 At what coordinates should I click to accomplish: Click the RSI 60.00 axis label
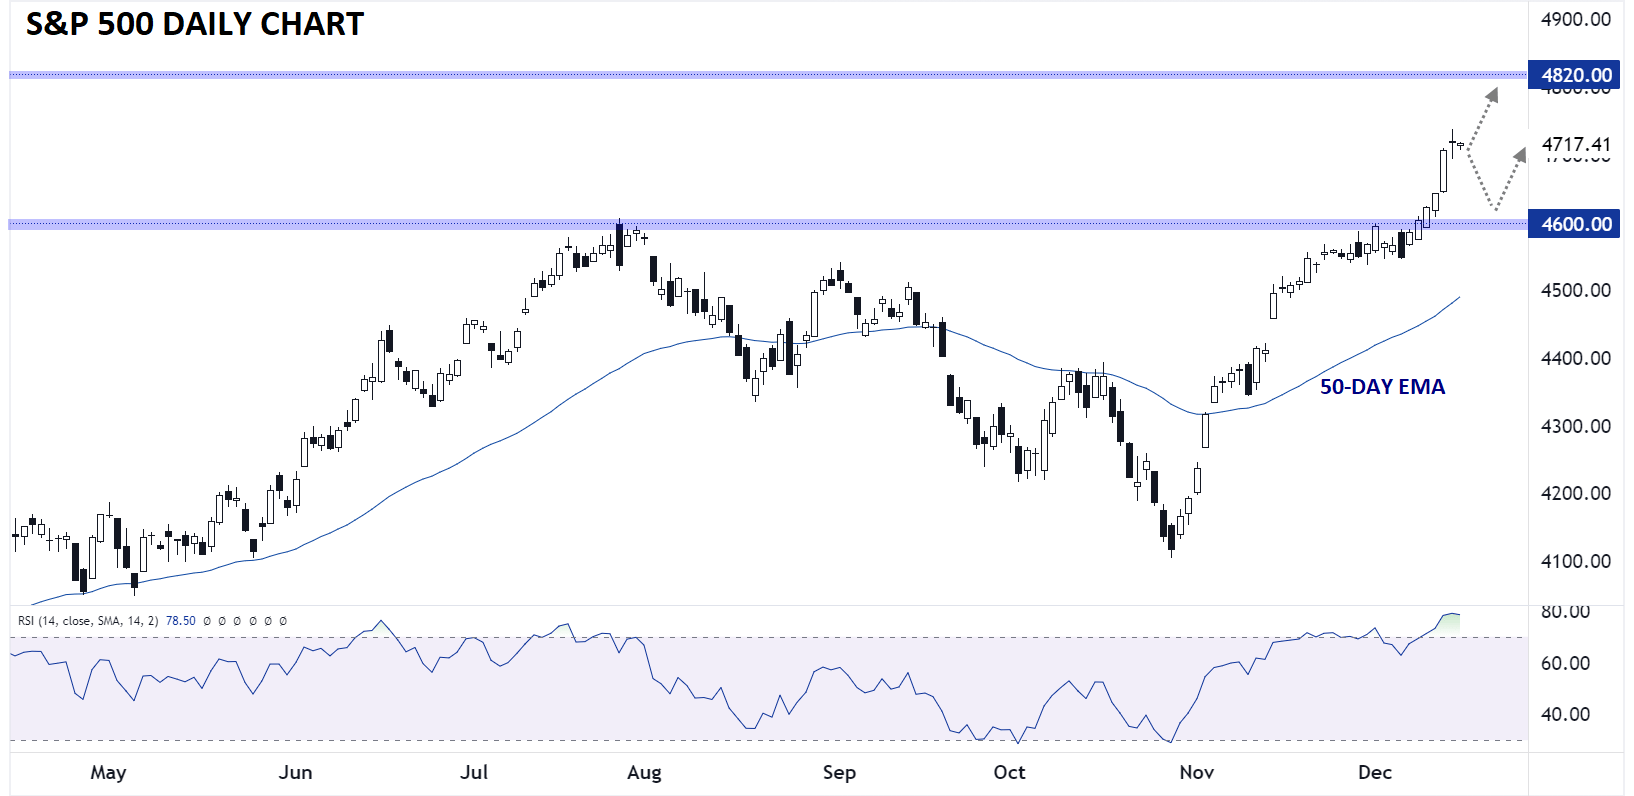point(1565,663)
